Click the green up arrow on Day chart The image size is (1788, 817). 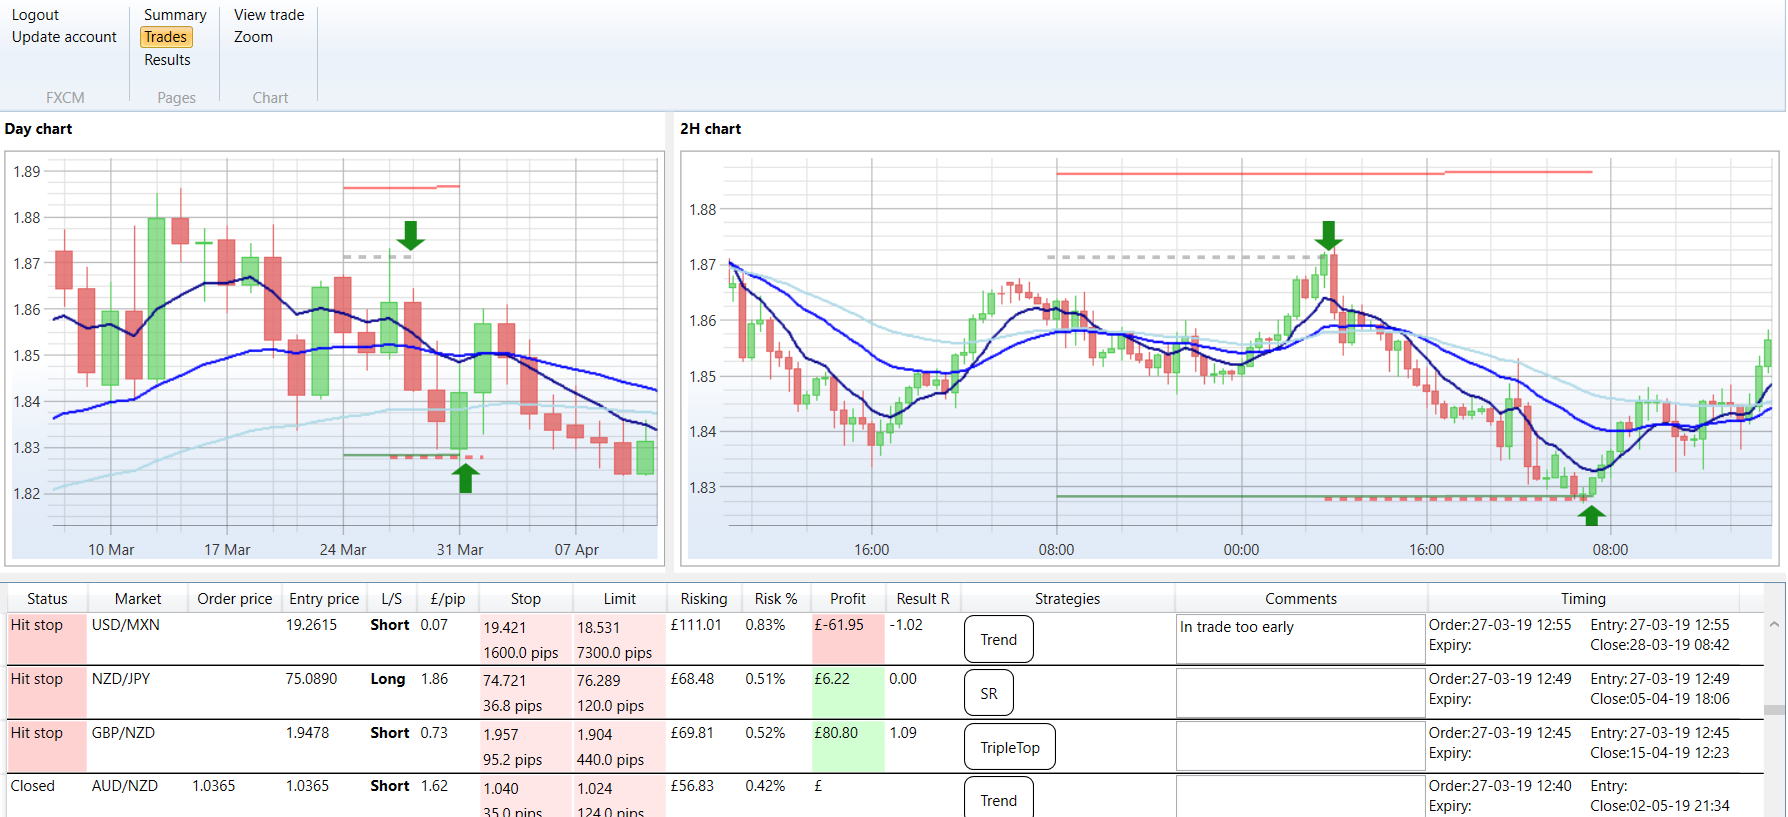point(465,478)
